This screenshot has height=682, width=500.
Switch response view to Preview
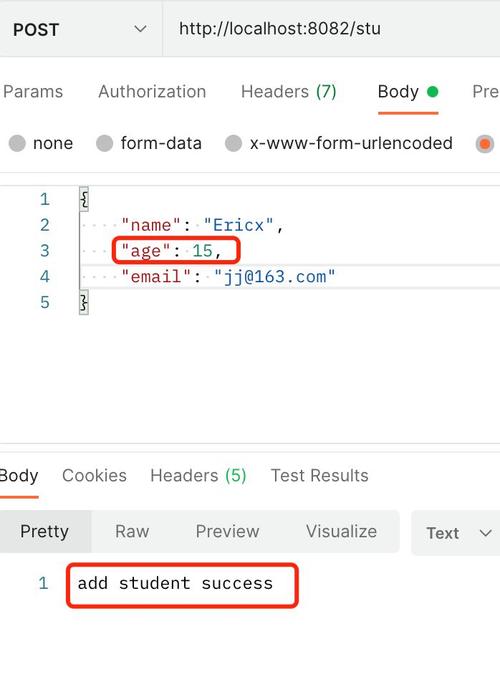[227, 531]
